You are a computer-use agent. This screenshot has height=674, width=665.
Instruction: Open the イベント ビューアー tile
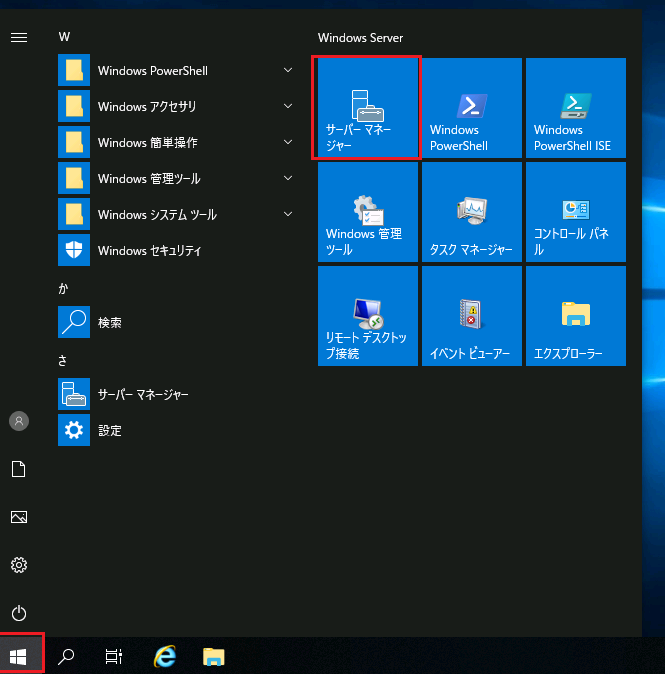pyautogui.click(x=471, y=316)
